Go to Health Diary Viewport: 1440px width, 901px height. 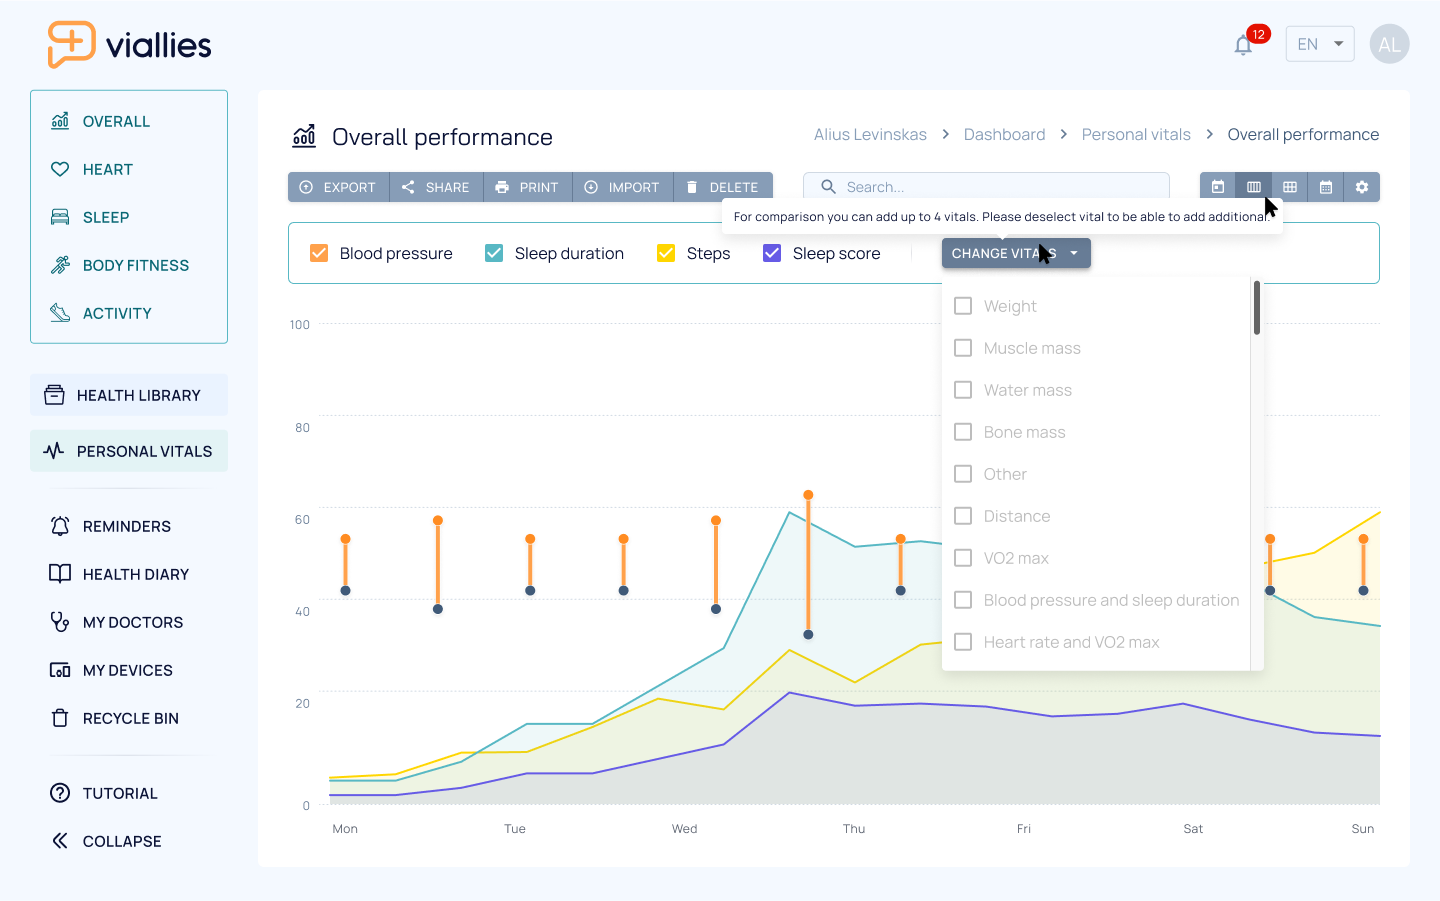pos(135,574)
